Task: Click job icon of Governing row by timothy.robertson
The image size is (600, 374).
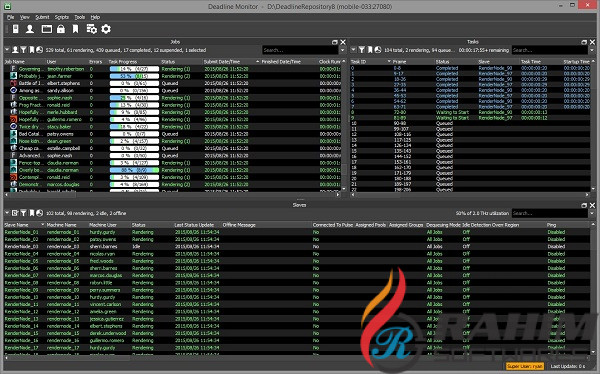Action: pos(13,69)
